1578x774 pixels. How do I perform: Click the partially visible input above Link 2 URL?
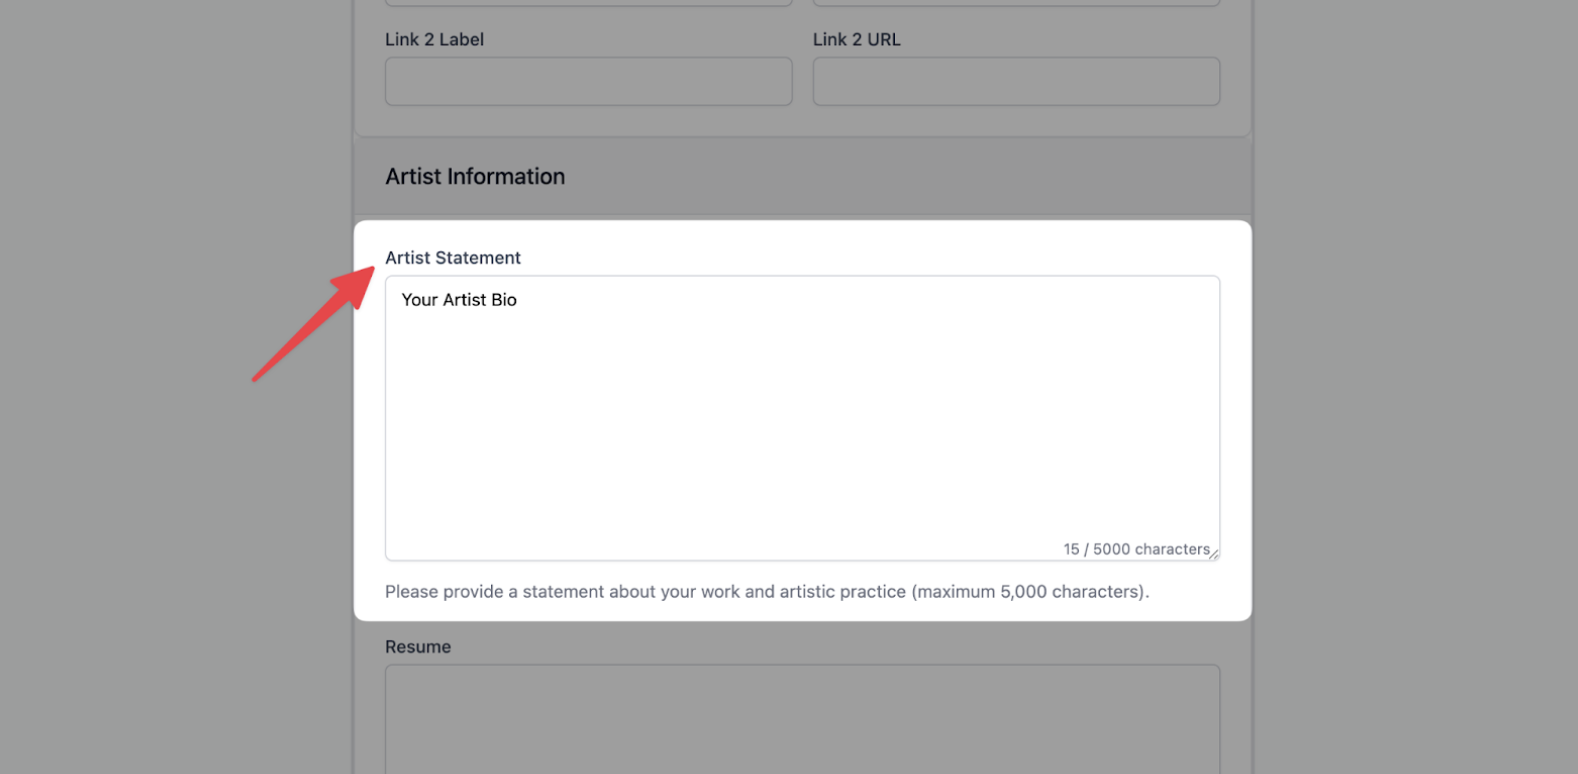1016,3
